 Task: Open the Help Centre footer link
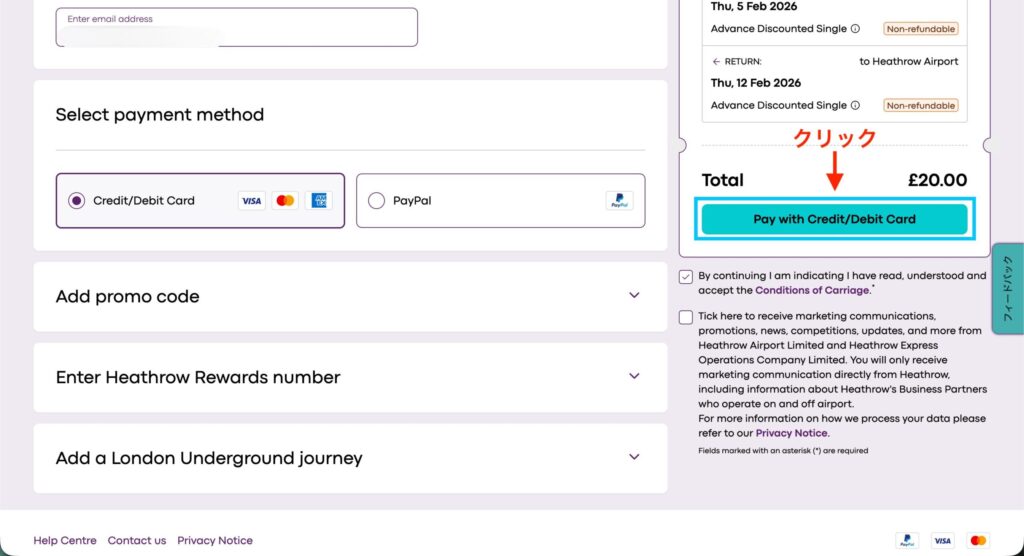(65, 541)
